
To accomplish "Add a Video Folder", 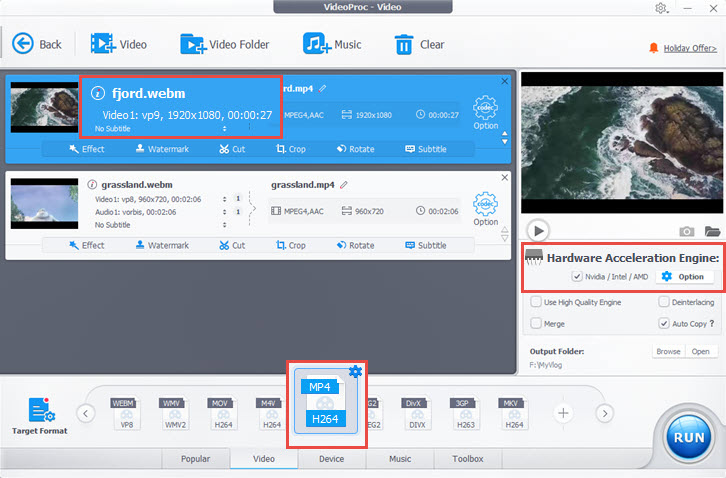I will (225, 44).
